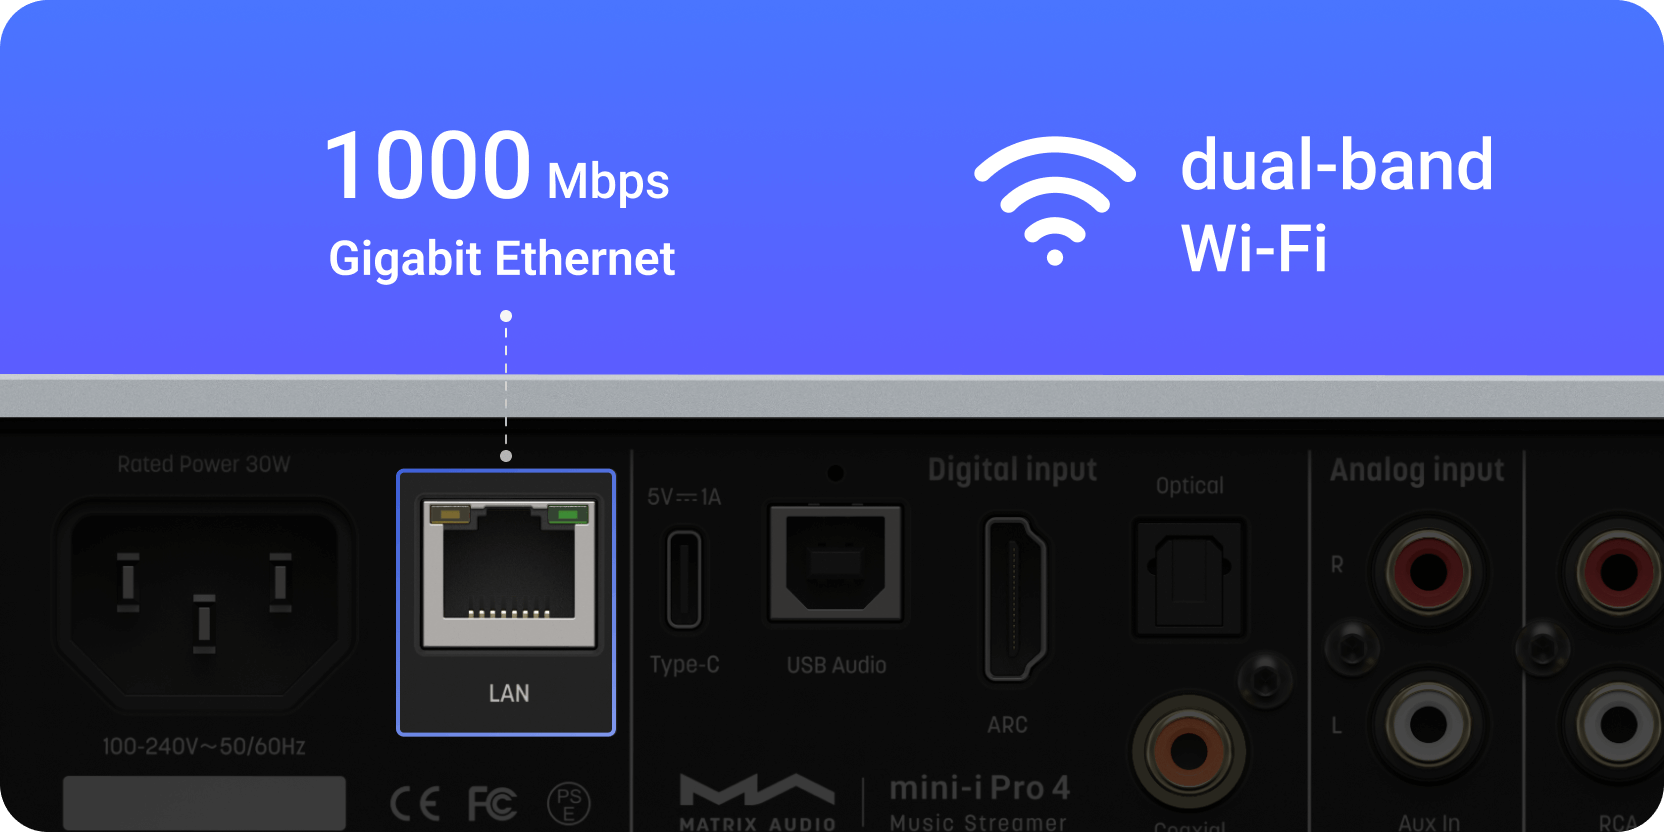1664x832 pixels.
Task: Click the AC power inlet socket
Action: coord(204,600)
